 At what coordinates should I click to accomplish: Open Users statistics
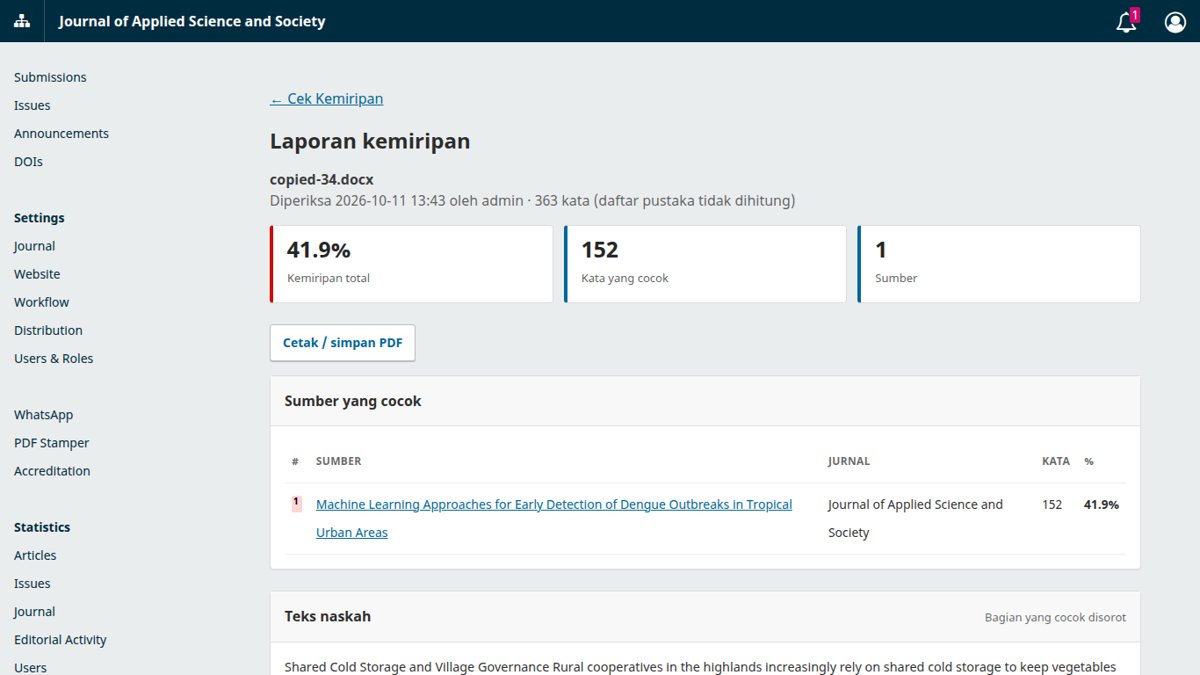(30, 667)
